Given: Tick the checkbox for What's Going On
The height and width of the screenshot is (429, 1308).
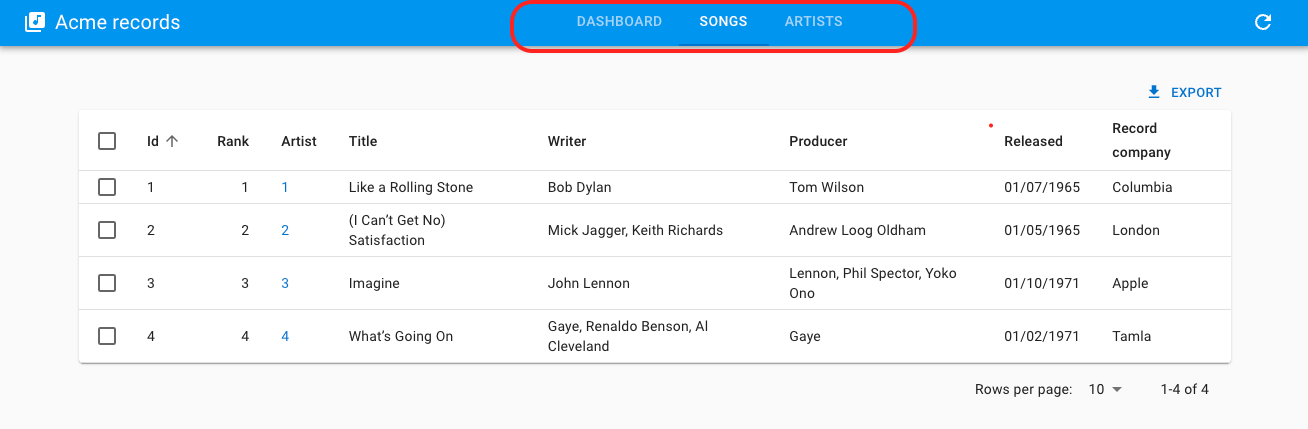Looking at the screenshot, I should pyautogui.click(x=107, y=336).
